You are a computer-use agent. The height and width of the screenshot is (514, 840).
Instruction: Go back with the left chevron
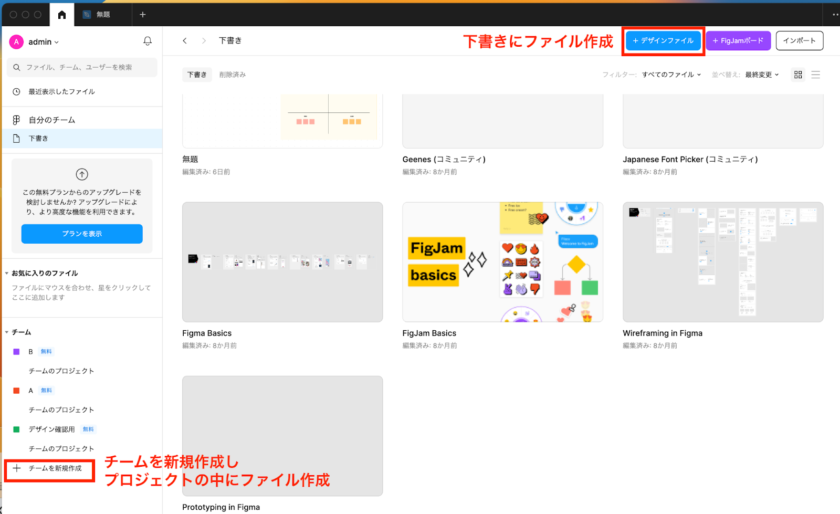pyautogui.click(x=185, y=41)
